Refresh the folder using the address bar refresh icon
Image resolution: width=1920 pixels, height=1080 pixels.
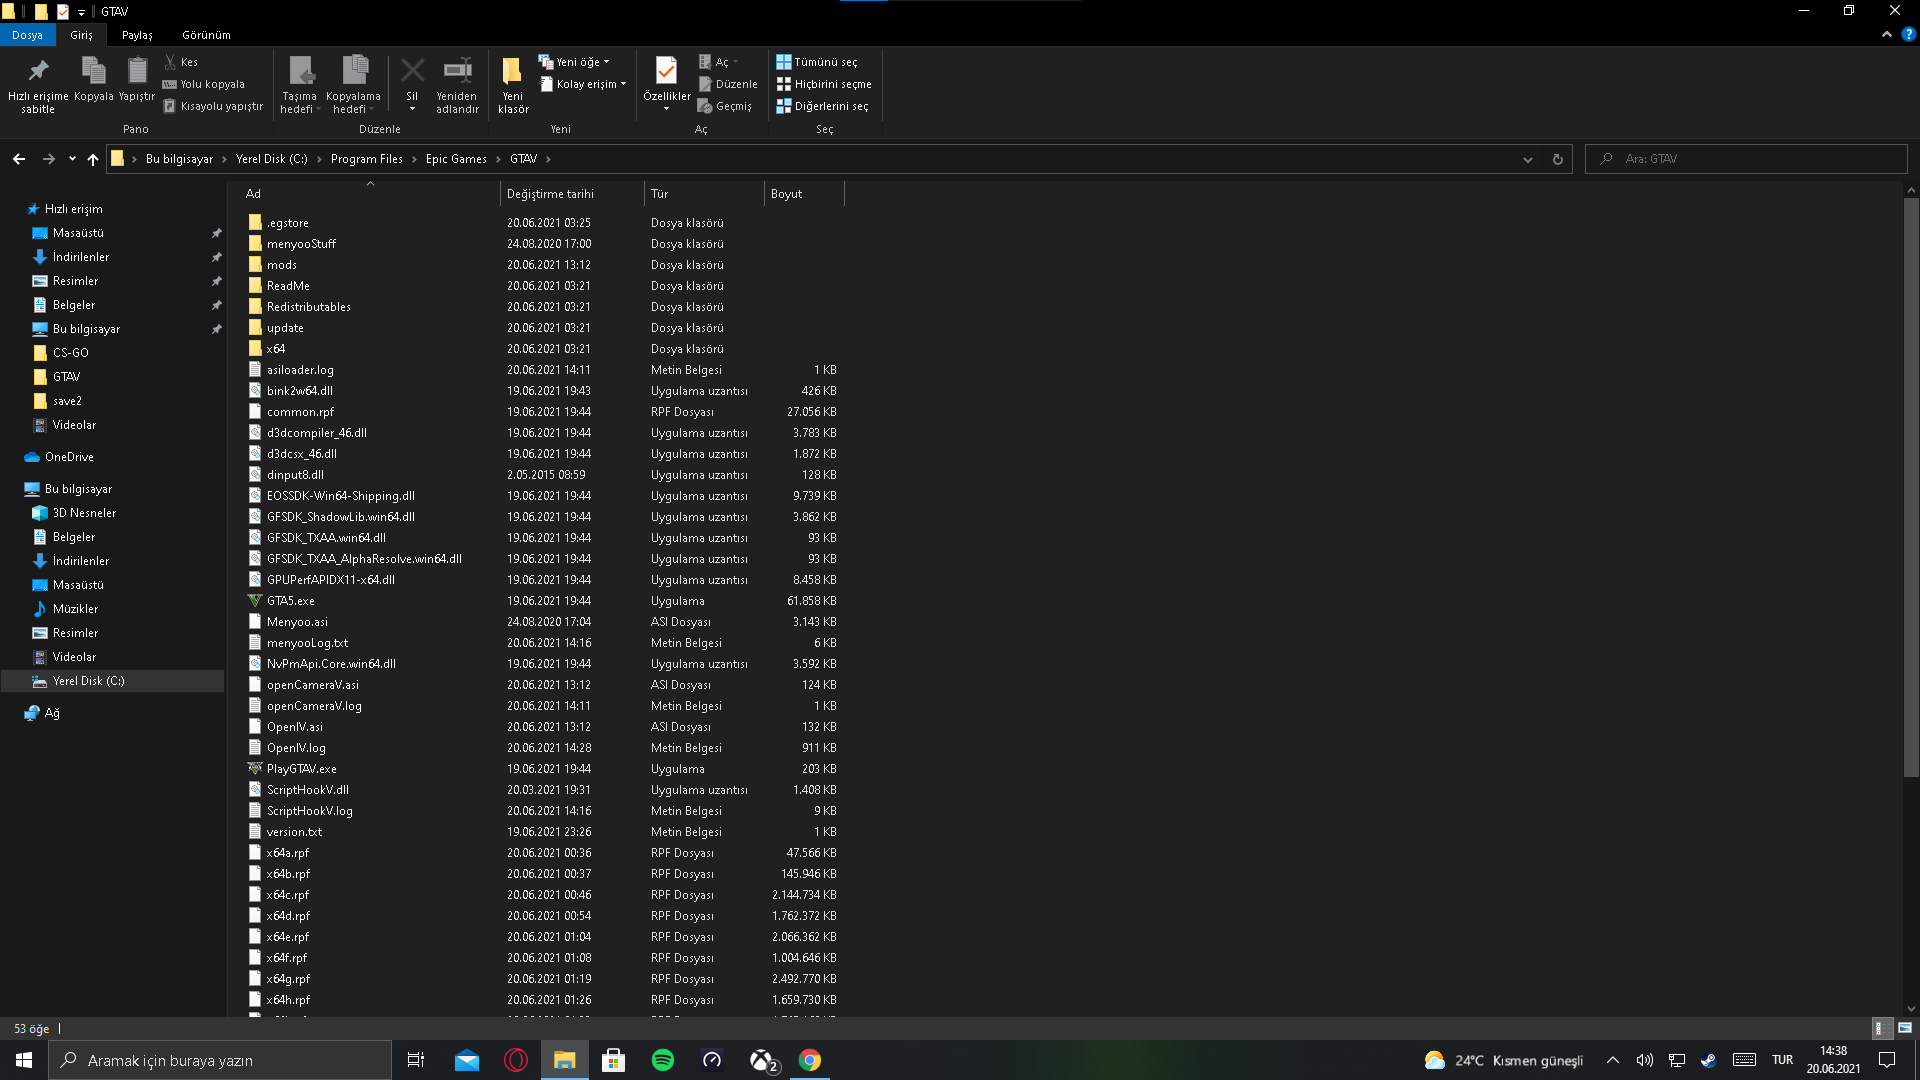click(x=1557, y=159)
